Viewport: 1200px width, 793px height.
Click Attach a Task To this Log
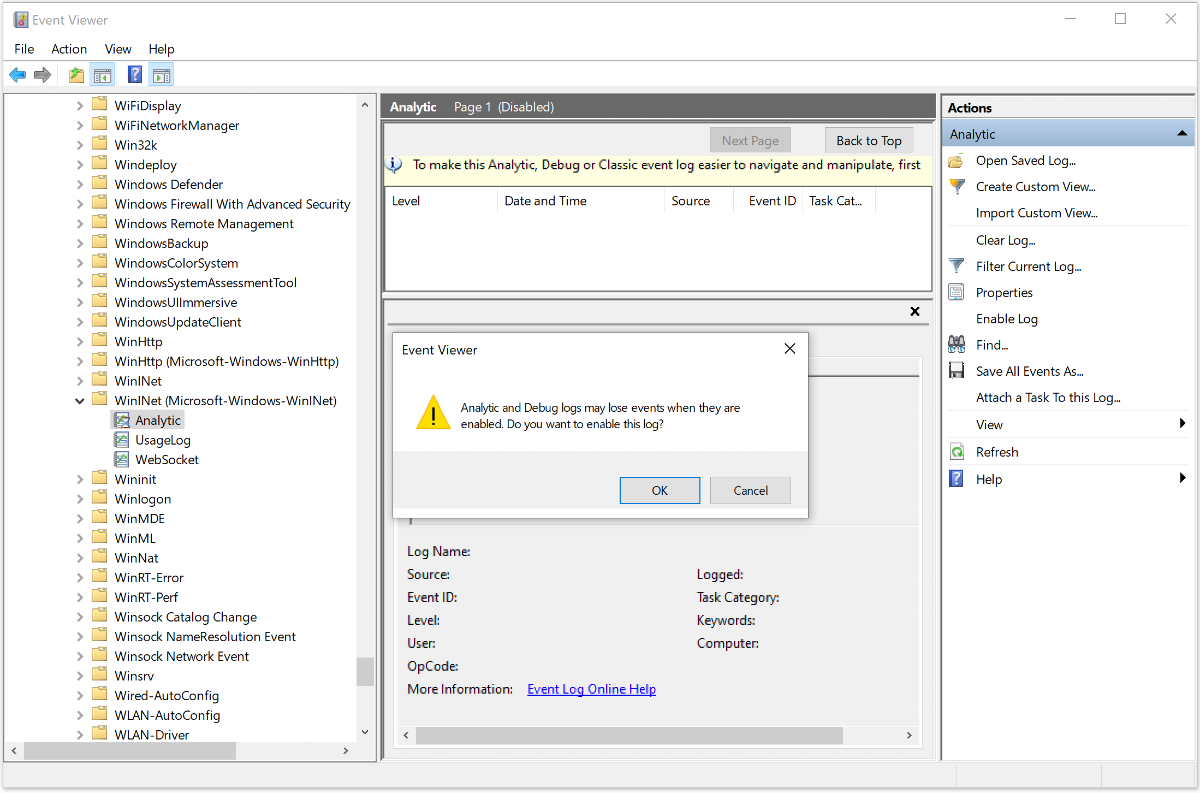click(x=1048, y=397)
